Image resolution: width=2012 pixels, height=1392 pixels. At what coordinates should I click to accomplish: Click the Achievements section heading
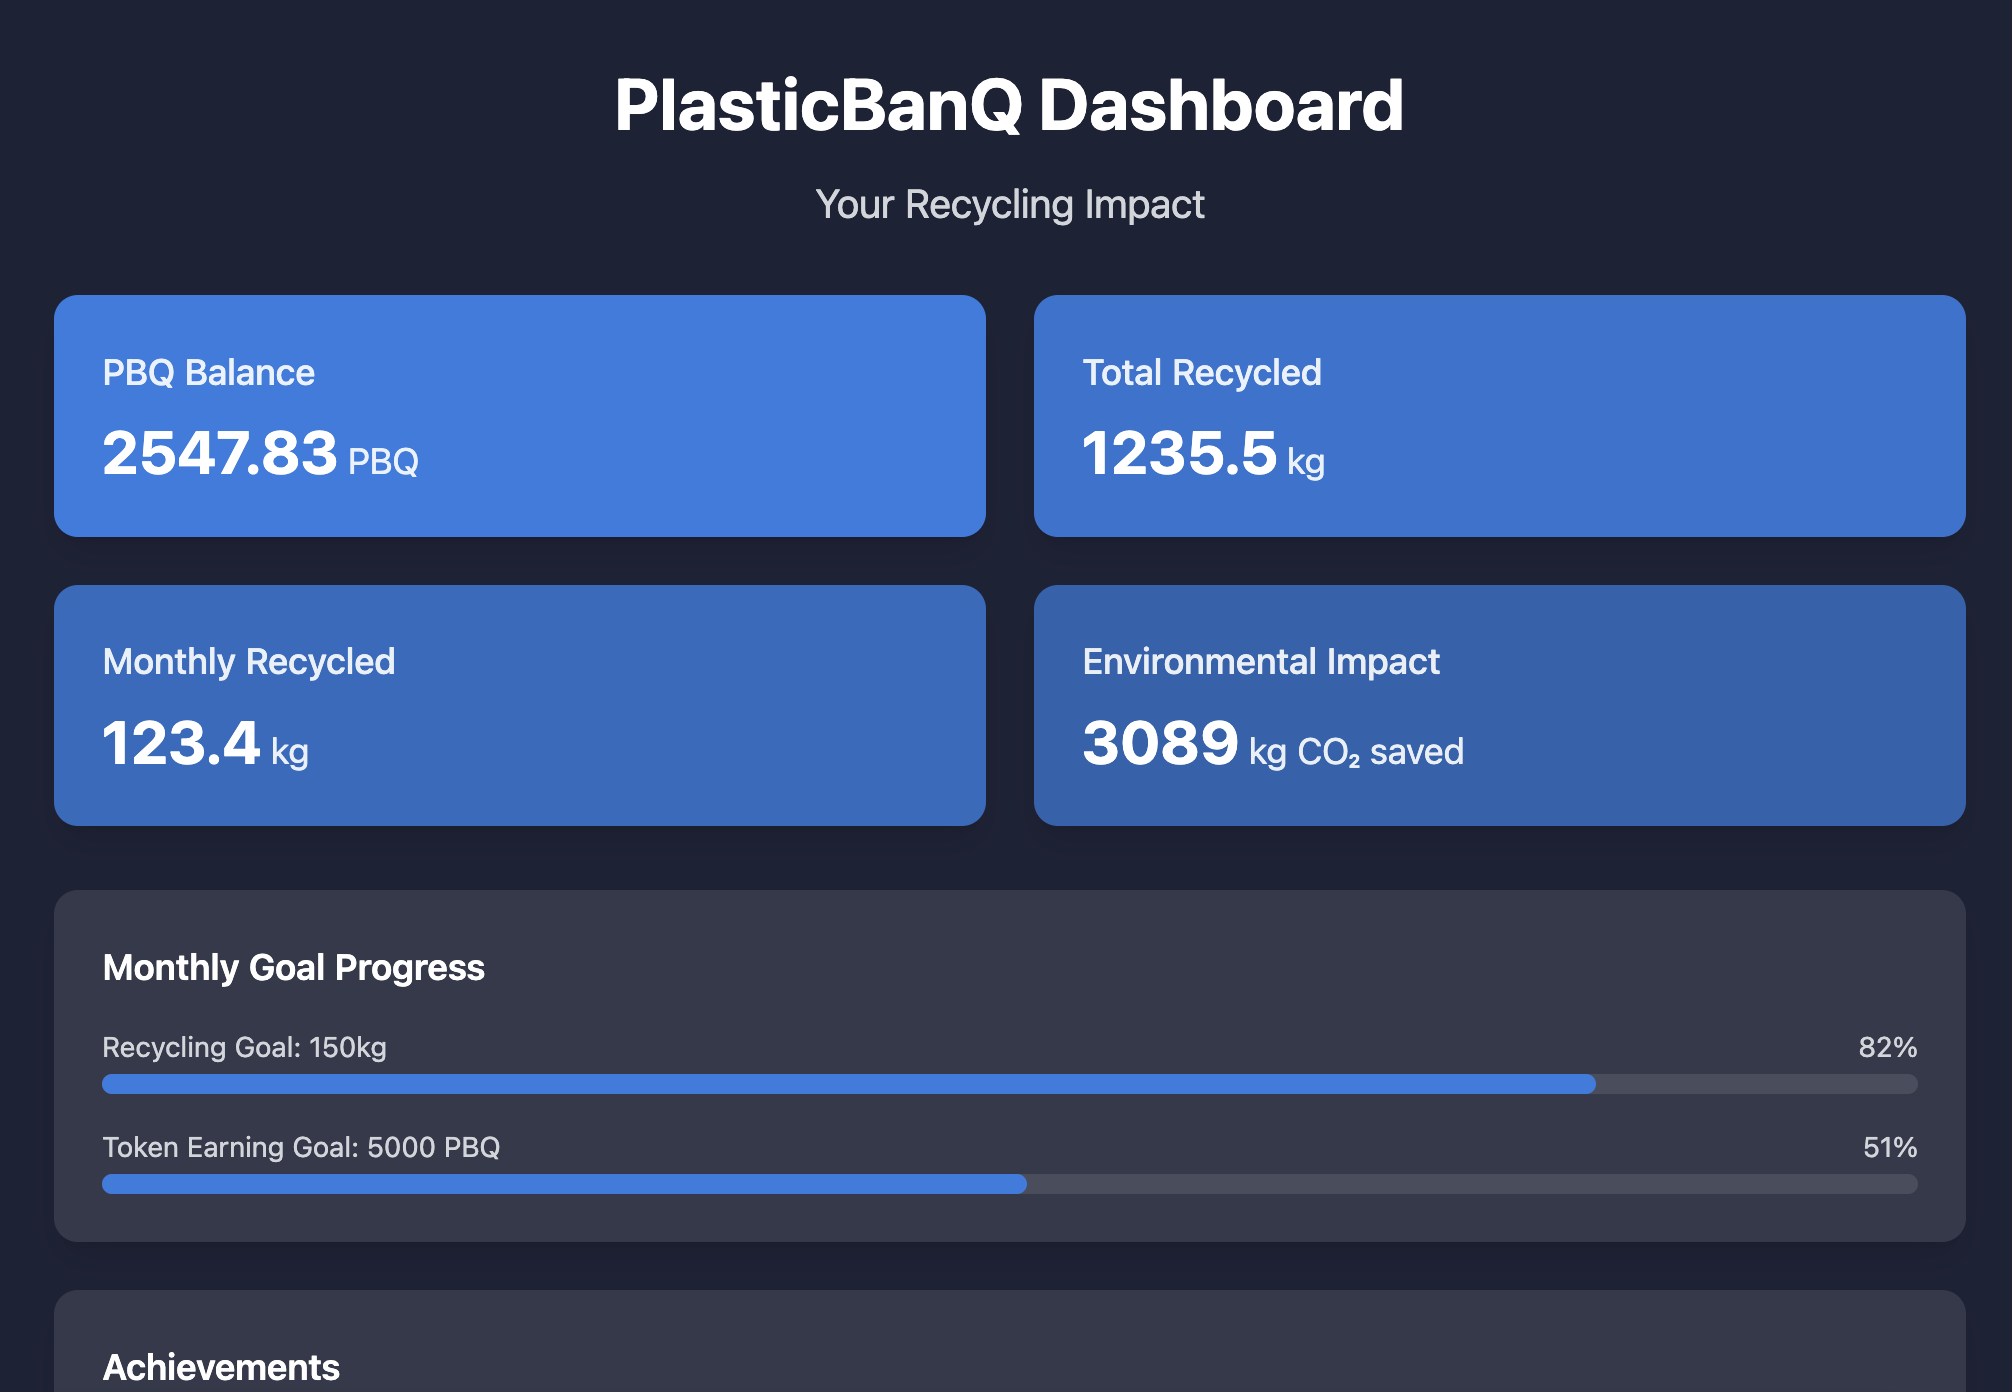pos(221,1367)
